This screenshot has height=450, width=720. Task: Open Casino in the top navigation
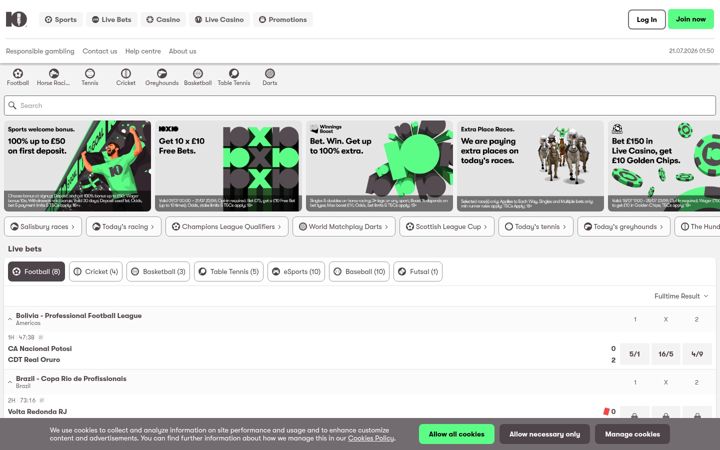pyautogui.click(x=163, y=19)
